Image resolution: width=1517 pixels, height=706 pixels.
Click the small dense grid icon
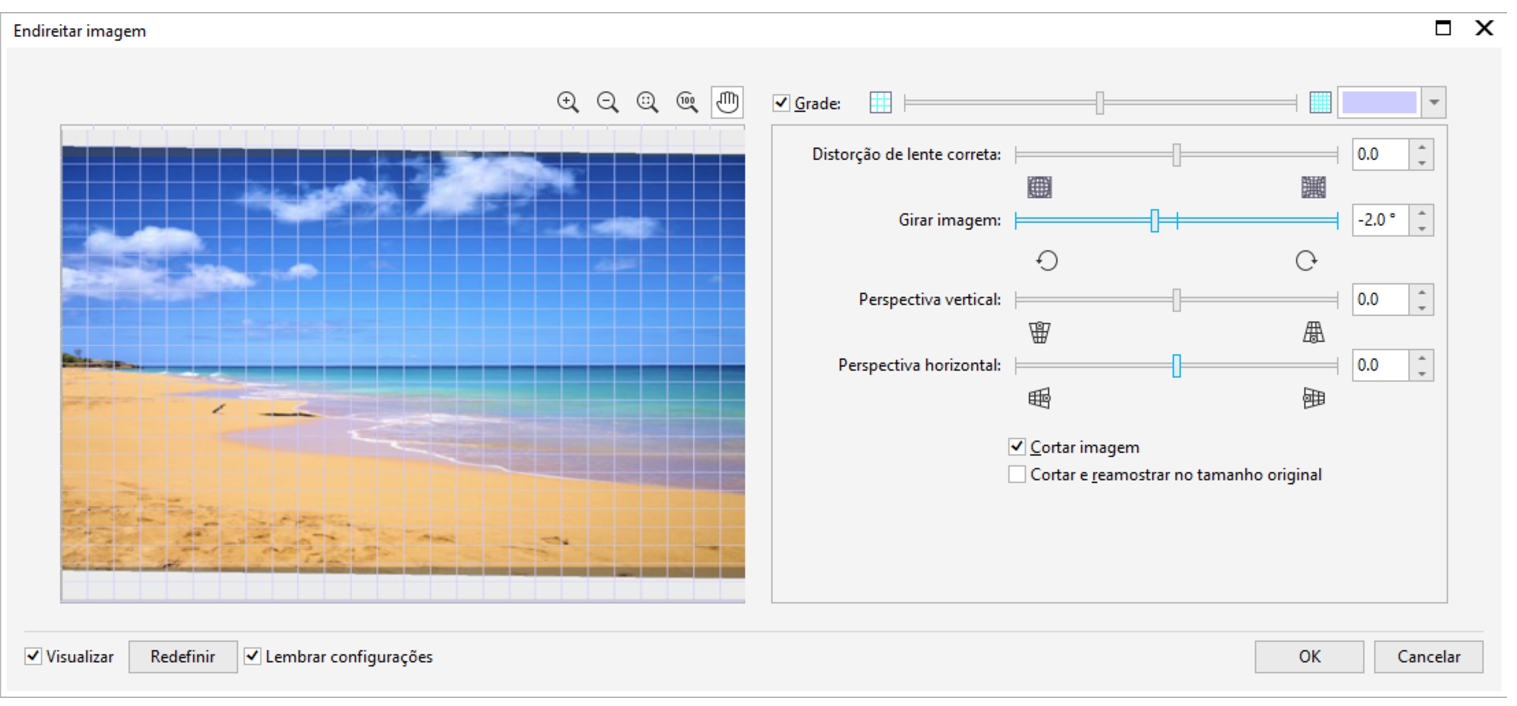click(1320, 102)
